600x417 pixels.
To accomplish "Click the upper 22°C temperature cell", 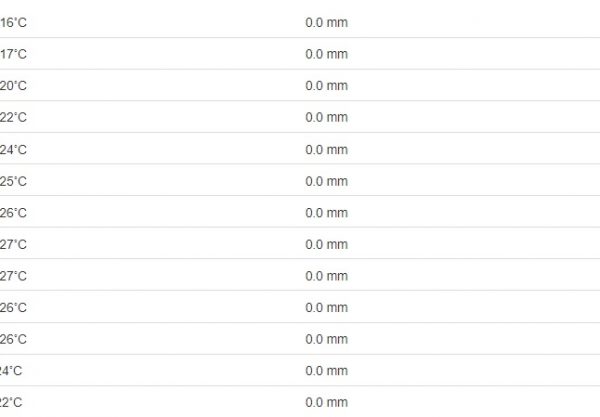I will 13,117.
